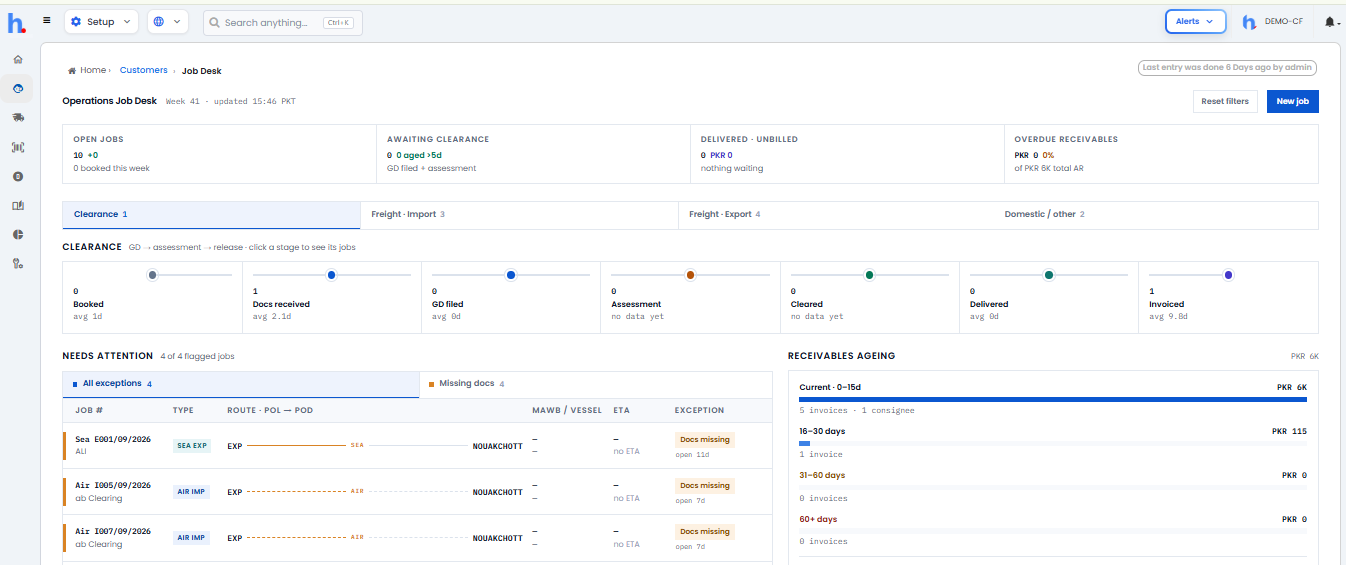
Task: Click the home icon in breadcrumb
Action: (72, 71)
